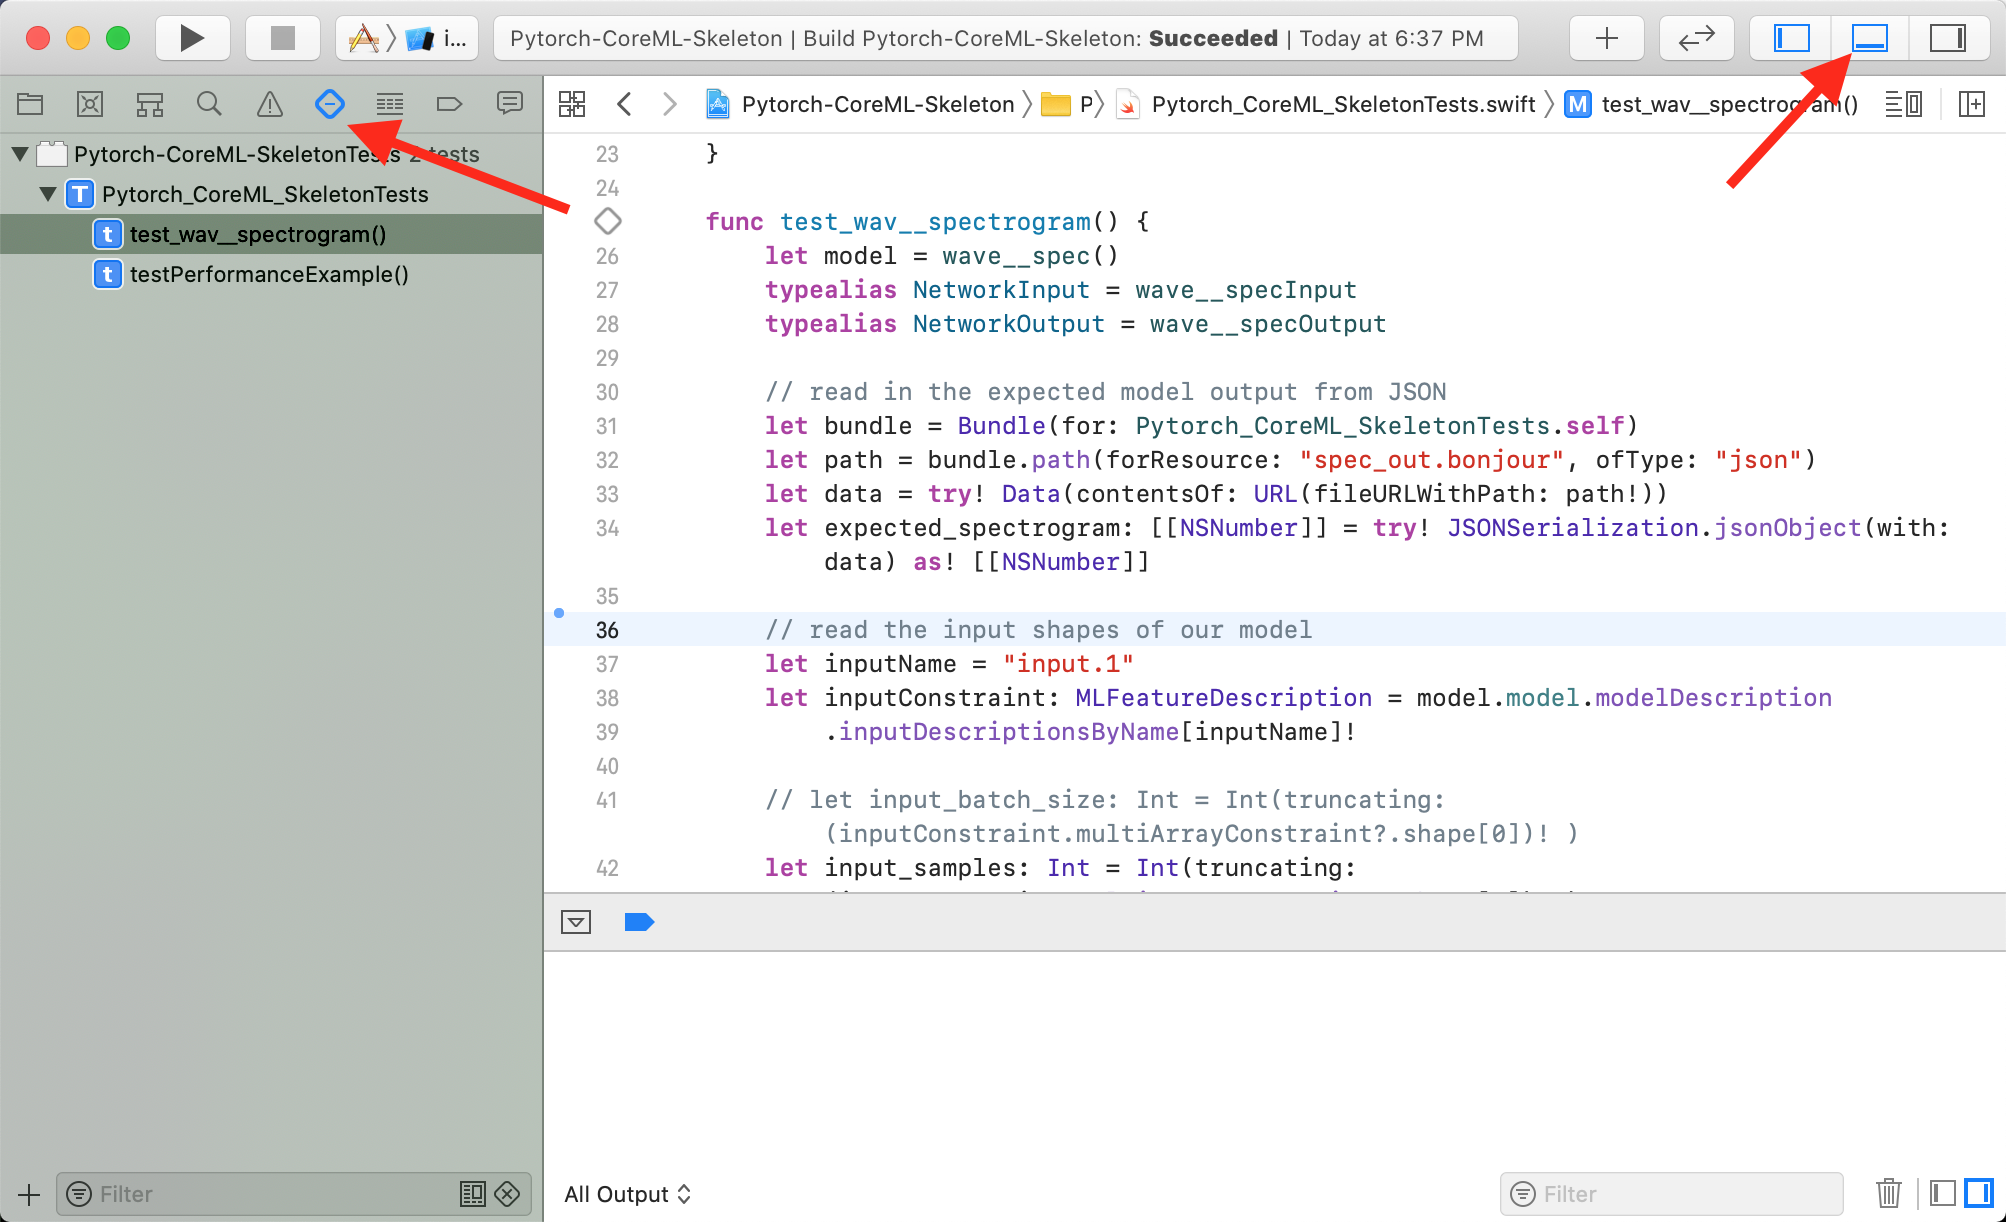This screenshot has height=1222, width=2006.
Task: Stop the running scheme
Action: tap(283, 38)
